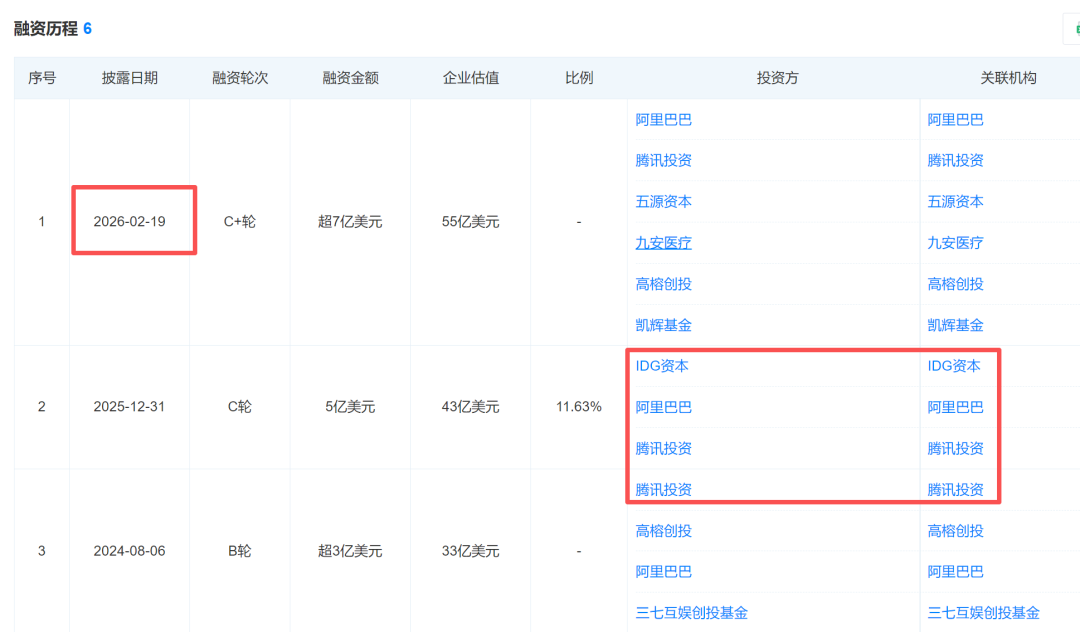Select the 2026-02-19 disclosure date cell
Screen dimensions: 1080x632
point(129,221)
